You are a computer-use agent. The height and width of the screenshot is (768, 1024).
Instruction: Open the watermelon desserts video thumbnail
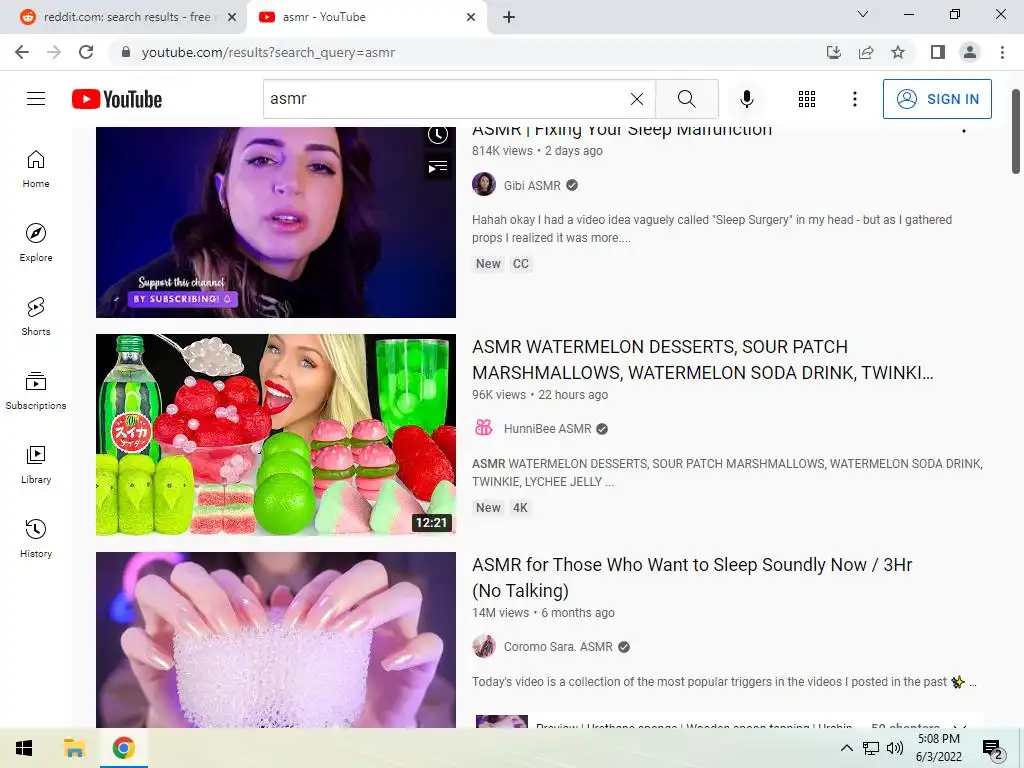click(276, 434)
